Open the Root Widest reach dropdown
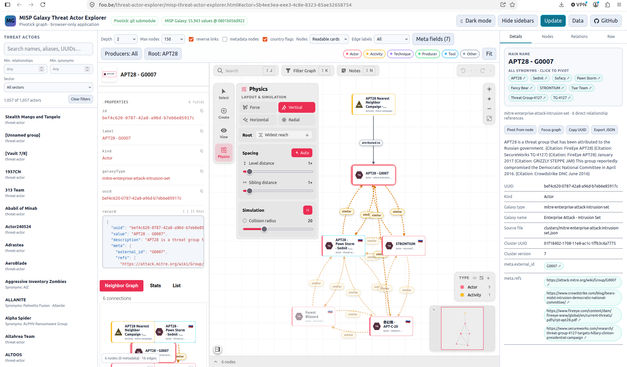 [285, 135]
